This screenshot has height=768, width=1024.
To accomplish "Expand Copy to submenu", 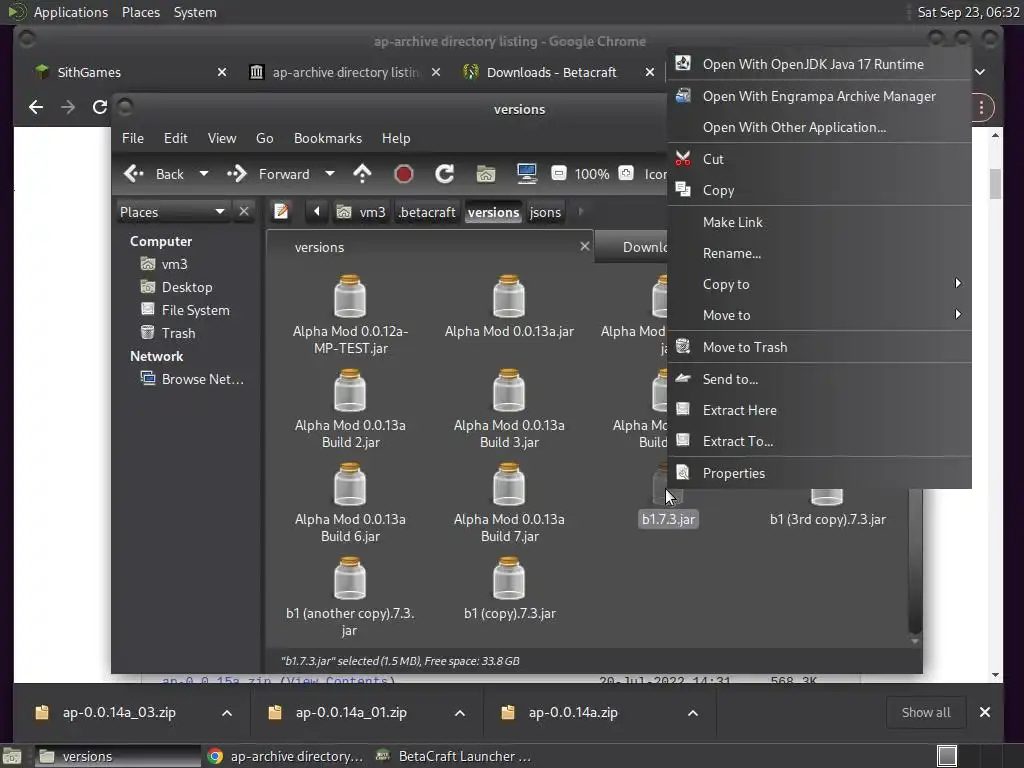I will point(819,284).
